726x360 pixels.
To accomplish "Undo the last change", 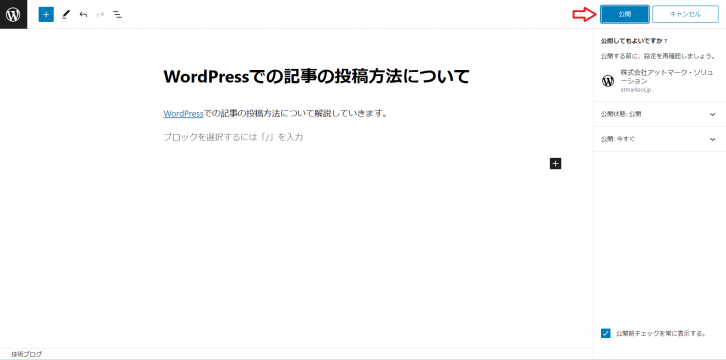I will click(83, 14).
